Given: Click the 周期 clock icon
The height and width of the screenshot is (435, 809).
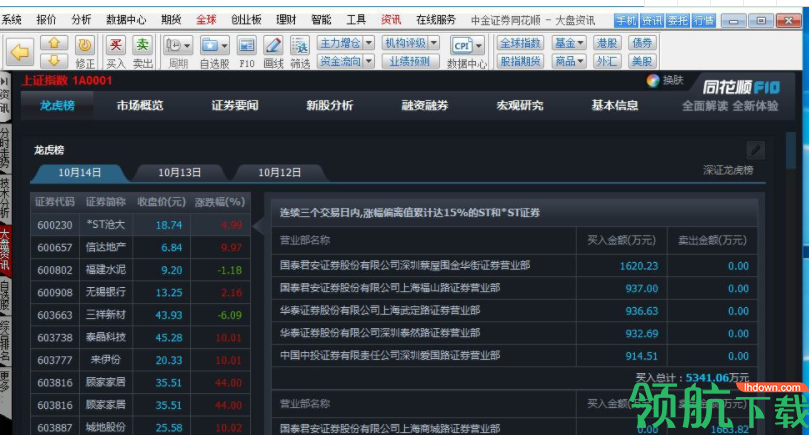Looking at the screenshot, I should click(173, 45).
